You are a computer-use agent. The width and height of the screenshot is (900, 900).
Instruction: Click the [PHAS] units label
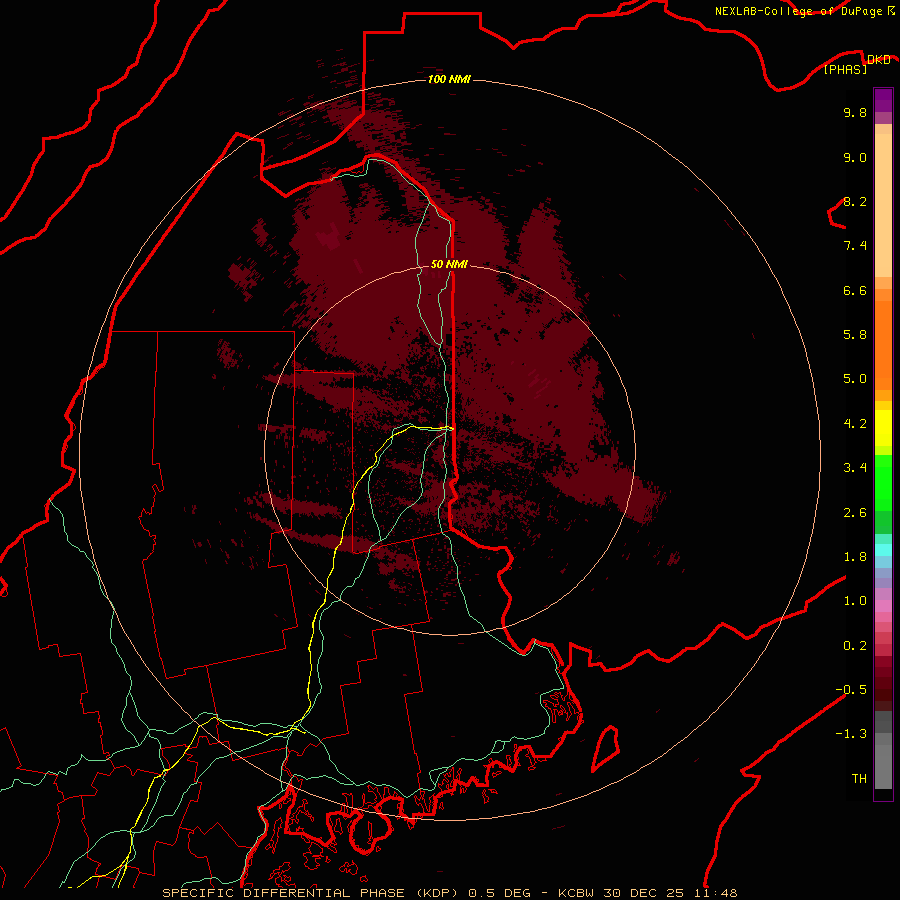(x=845, y=69)
